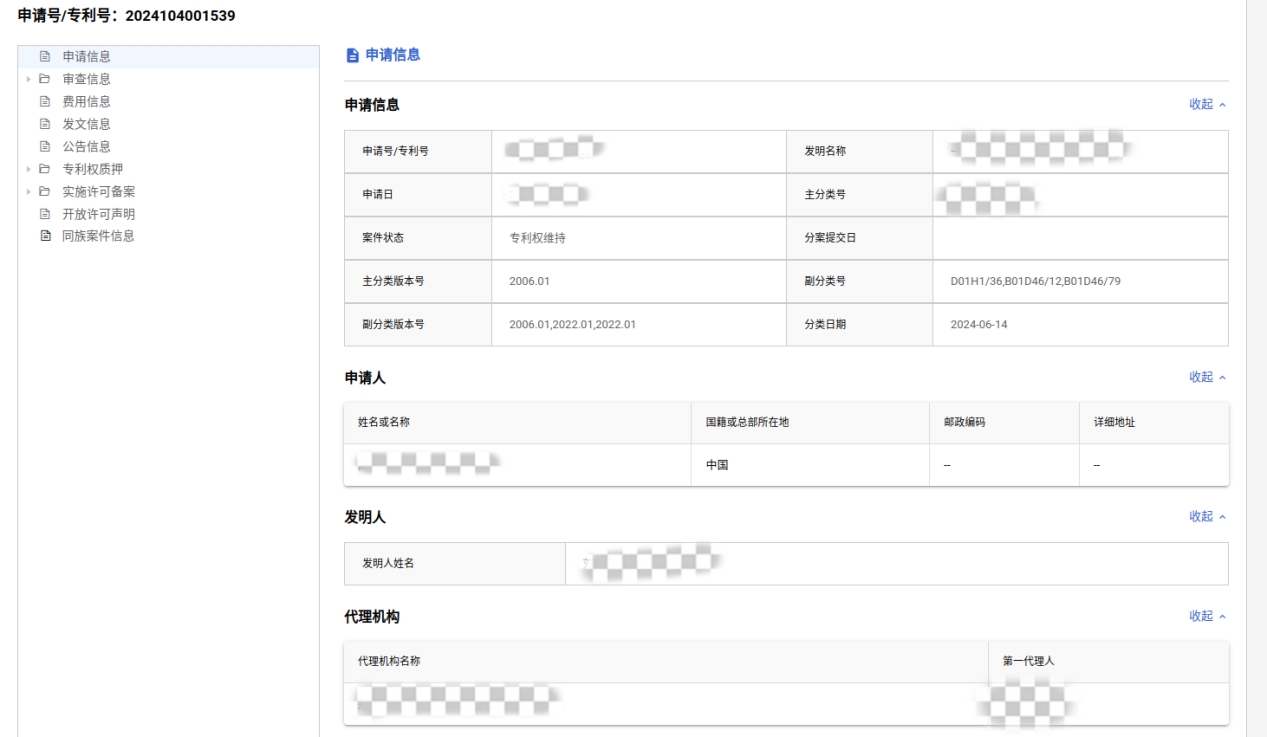Viewport: 1267px width, 737px height.
Task: Click the document icon beside 发文信息
Action: pos(44,124)
